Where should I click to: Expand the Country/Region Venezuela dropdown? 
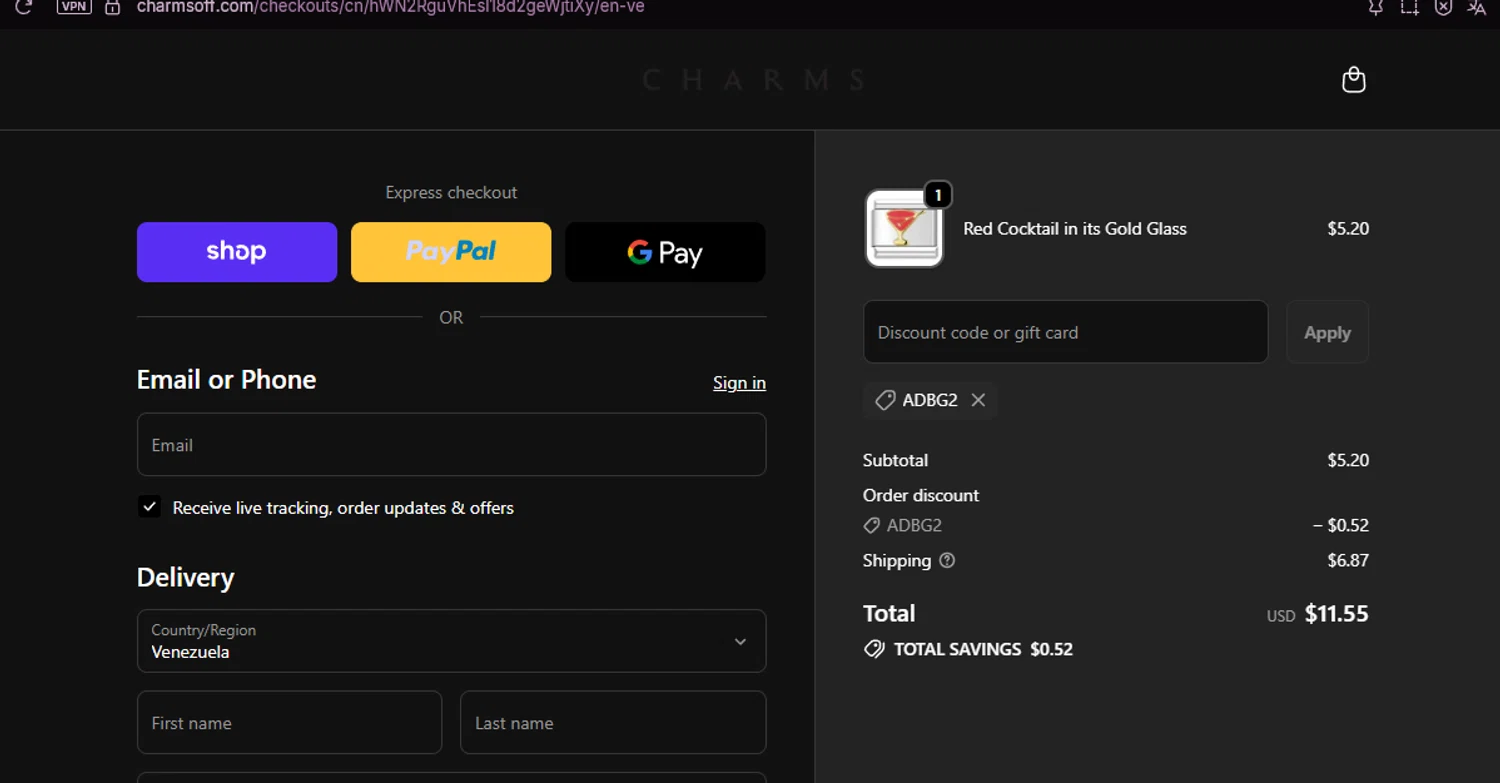coord(451,641)
